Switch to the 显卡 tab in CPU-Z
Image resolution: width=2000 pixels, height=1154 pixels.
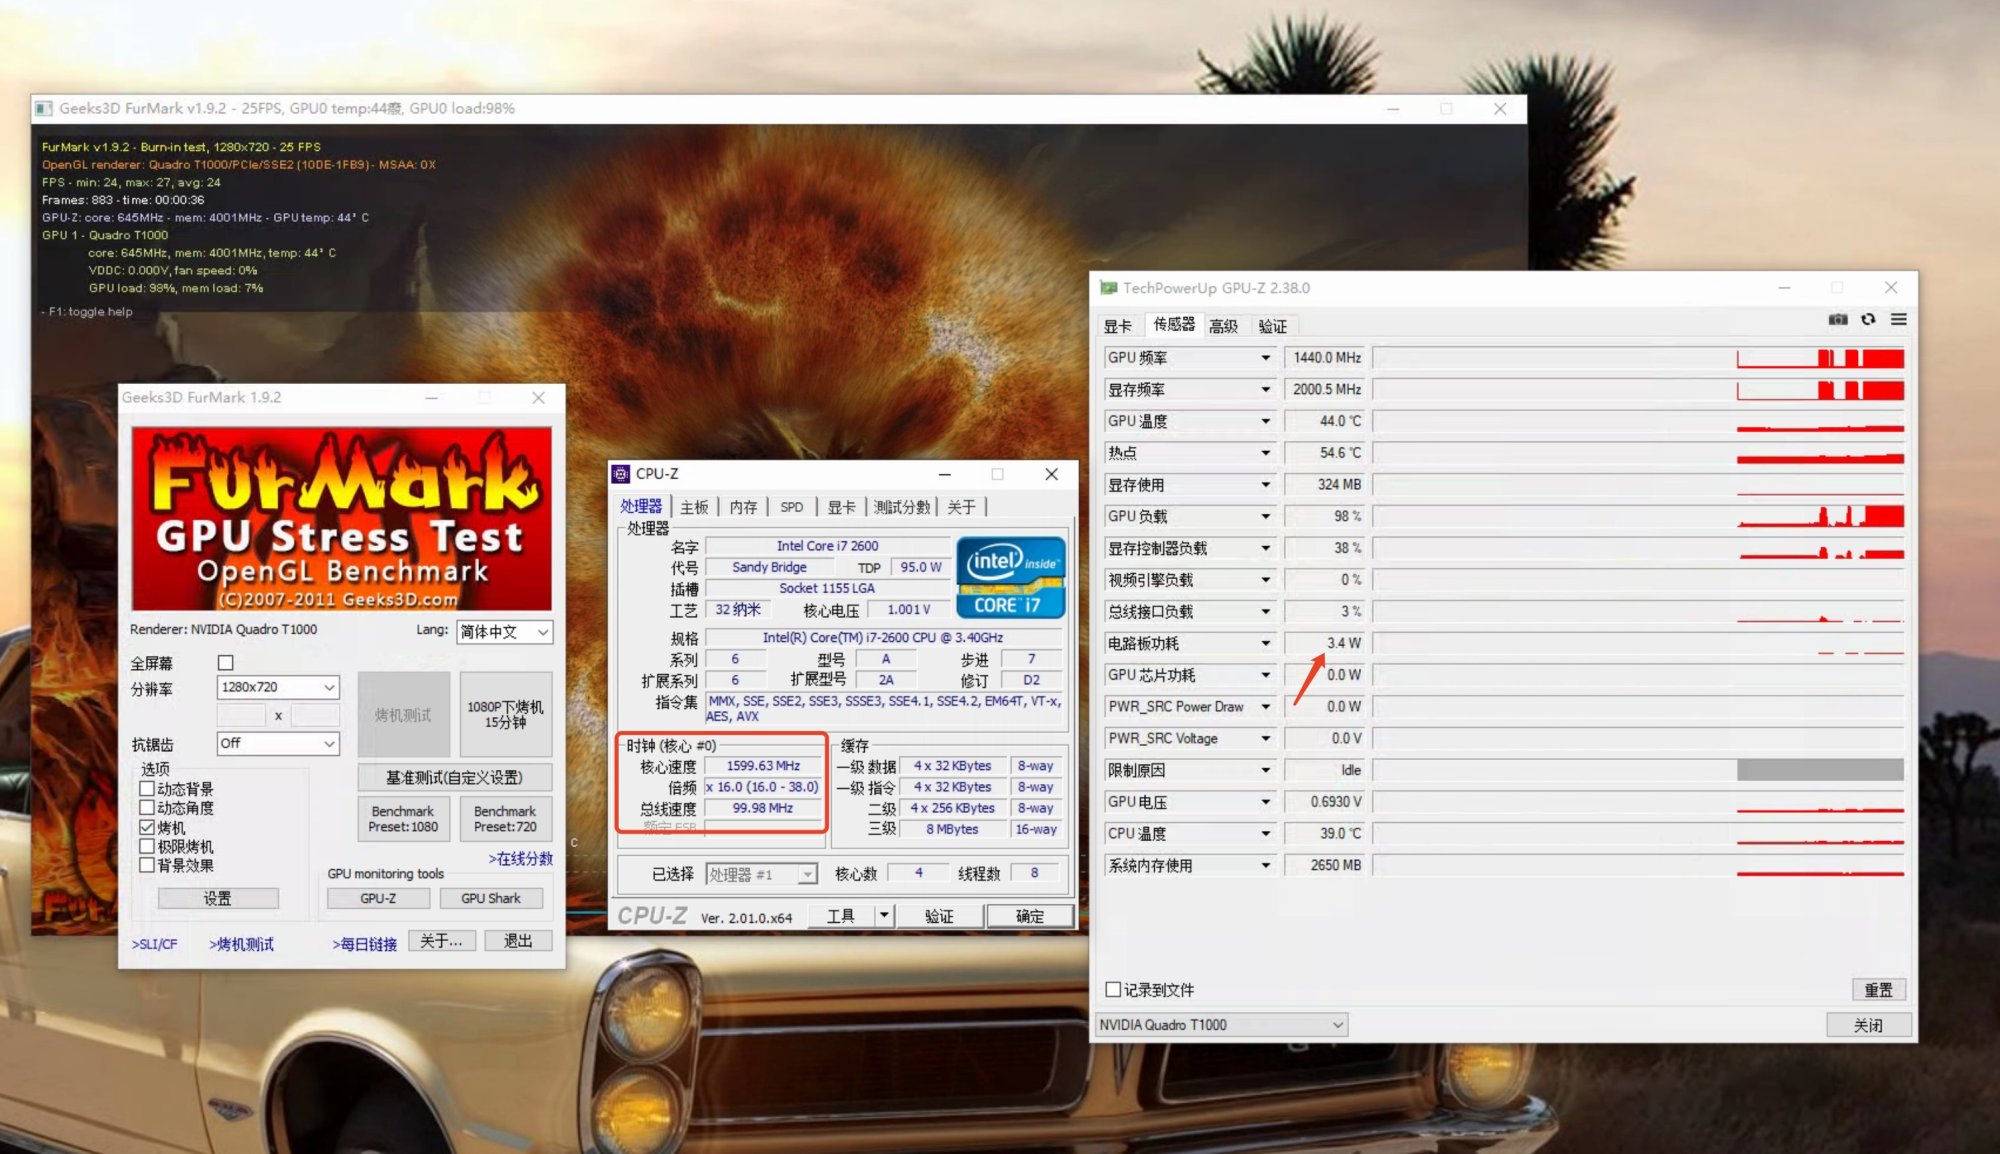click(841, 507)
